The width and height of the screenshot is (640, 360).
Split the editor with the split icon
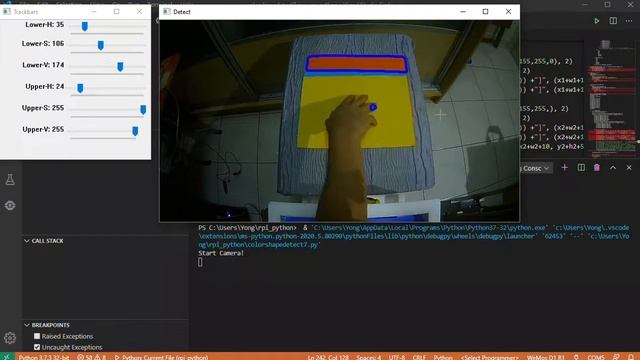(613, 21)
